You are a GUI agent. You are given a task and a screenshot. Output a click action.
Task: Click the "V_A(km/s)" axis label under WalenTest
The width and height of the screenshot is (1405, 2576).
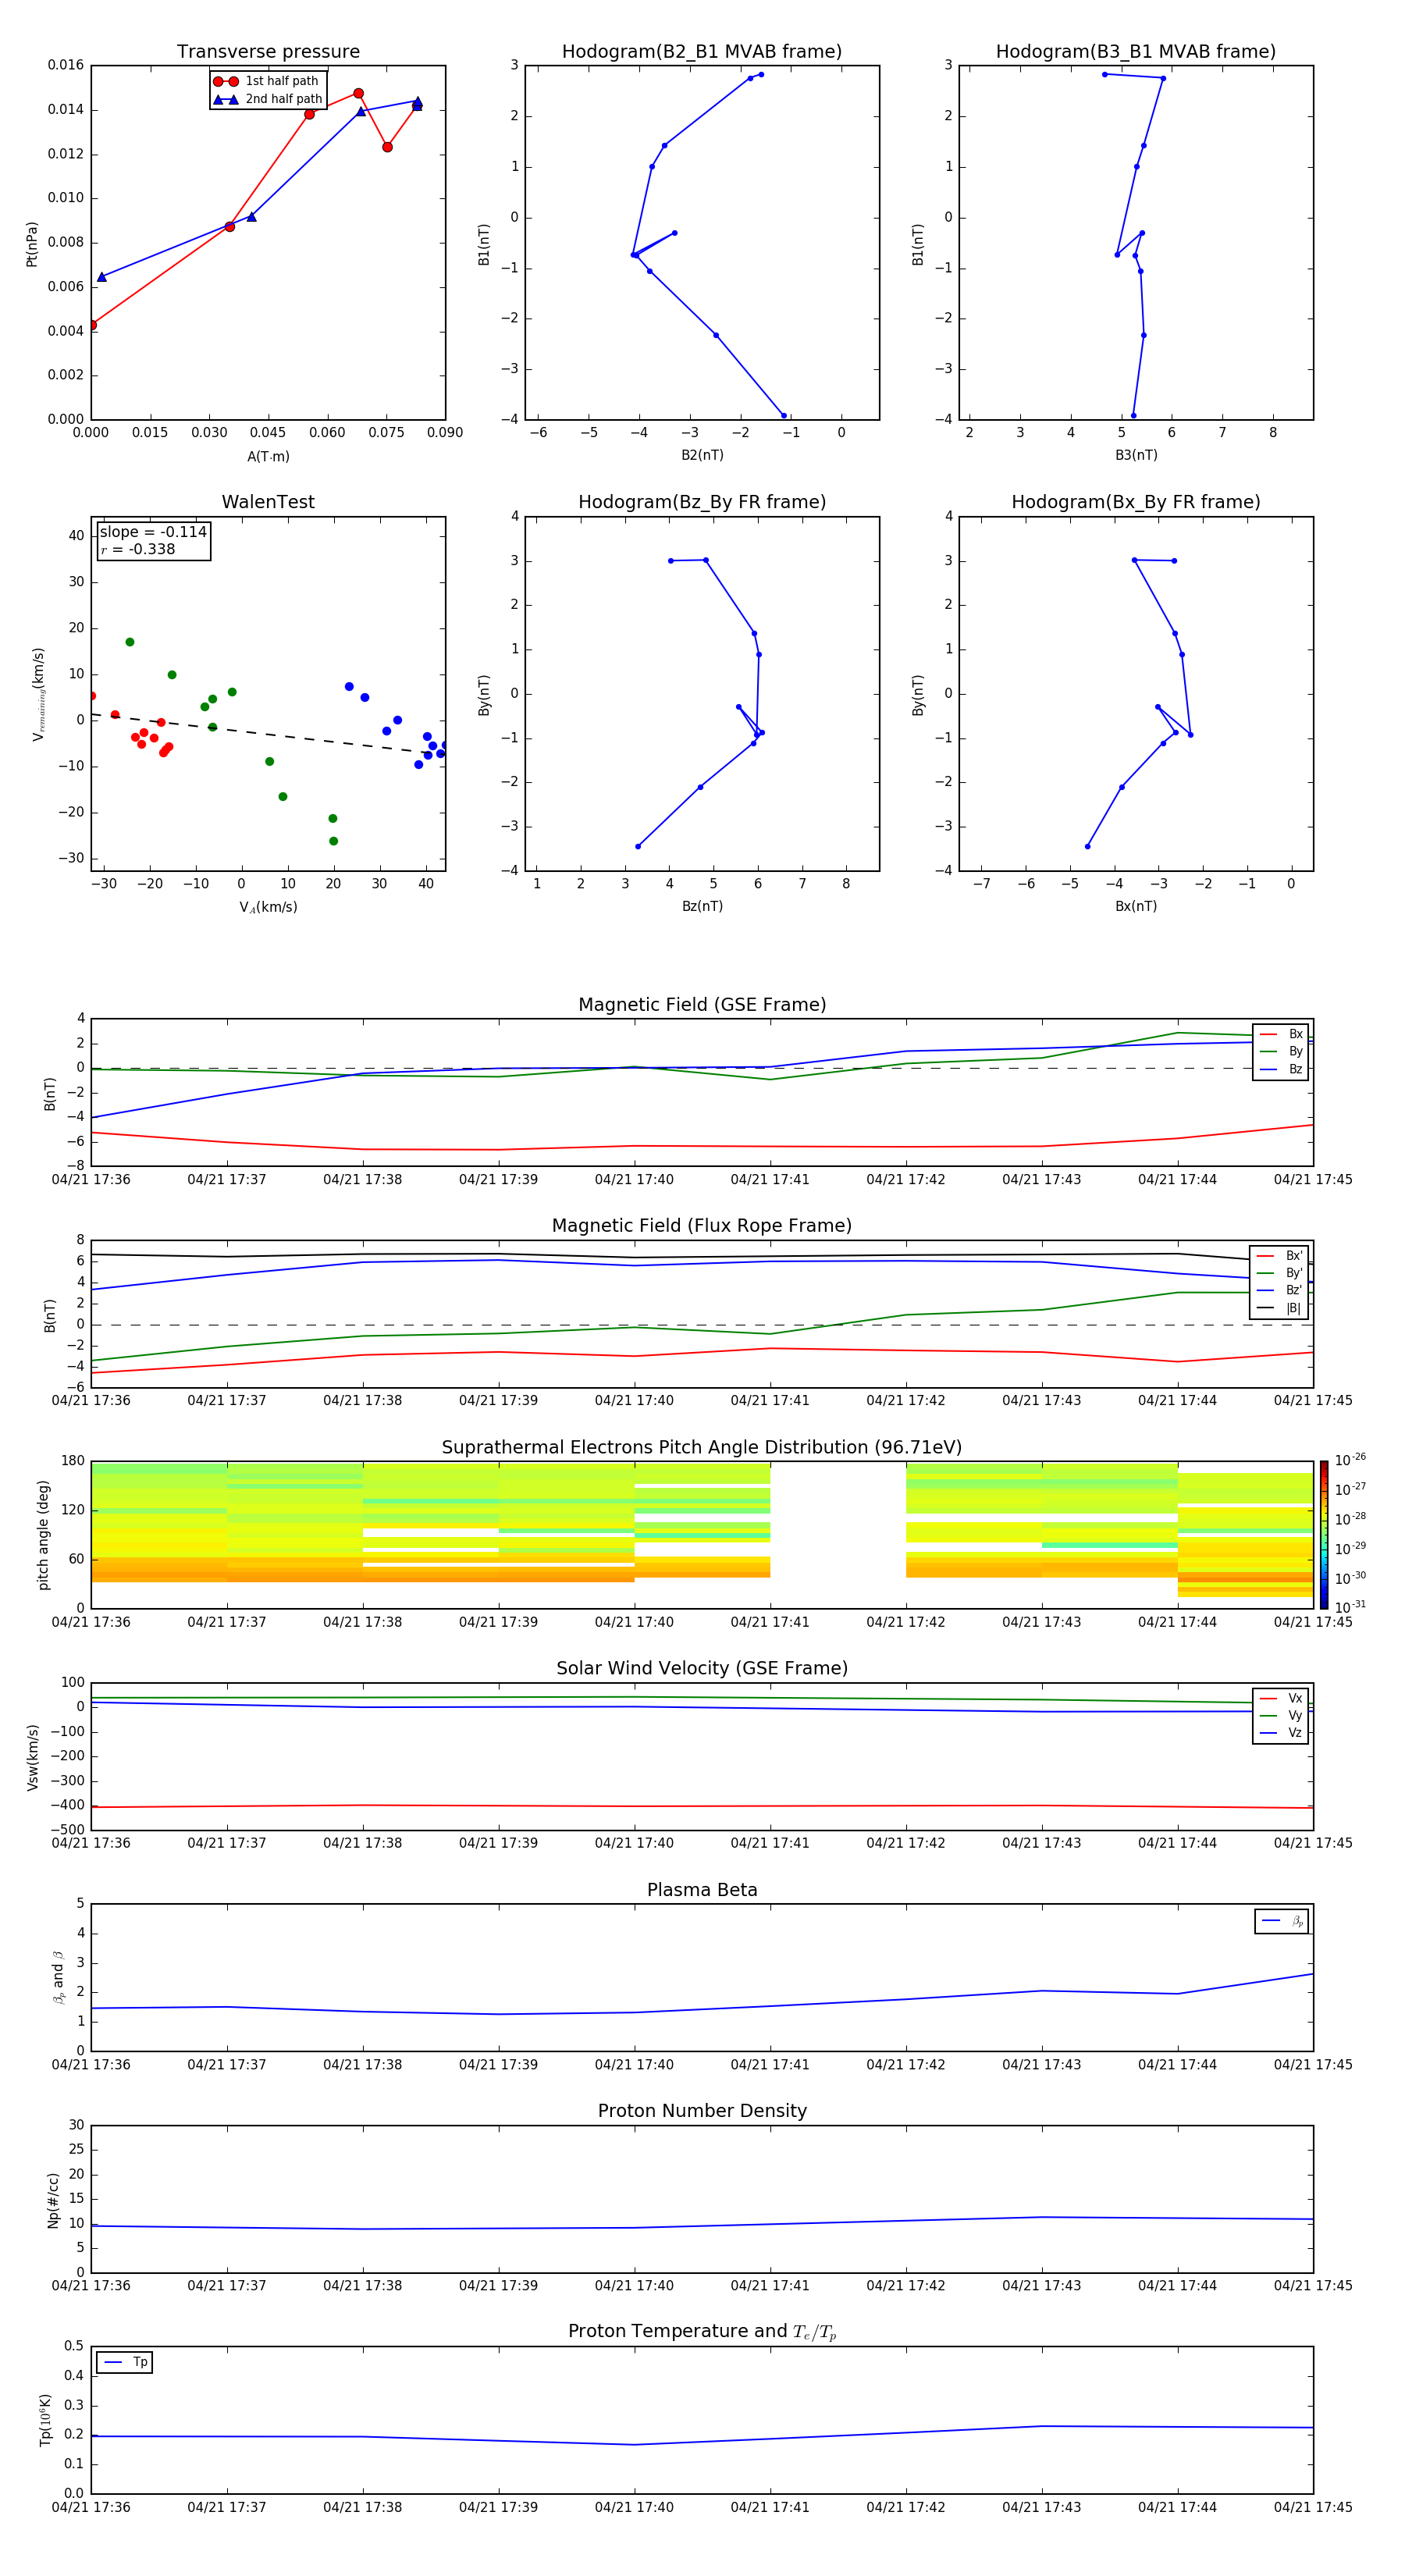268,907
